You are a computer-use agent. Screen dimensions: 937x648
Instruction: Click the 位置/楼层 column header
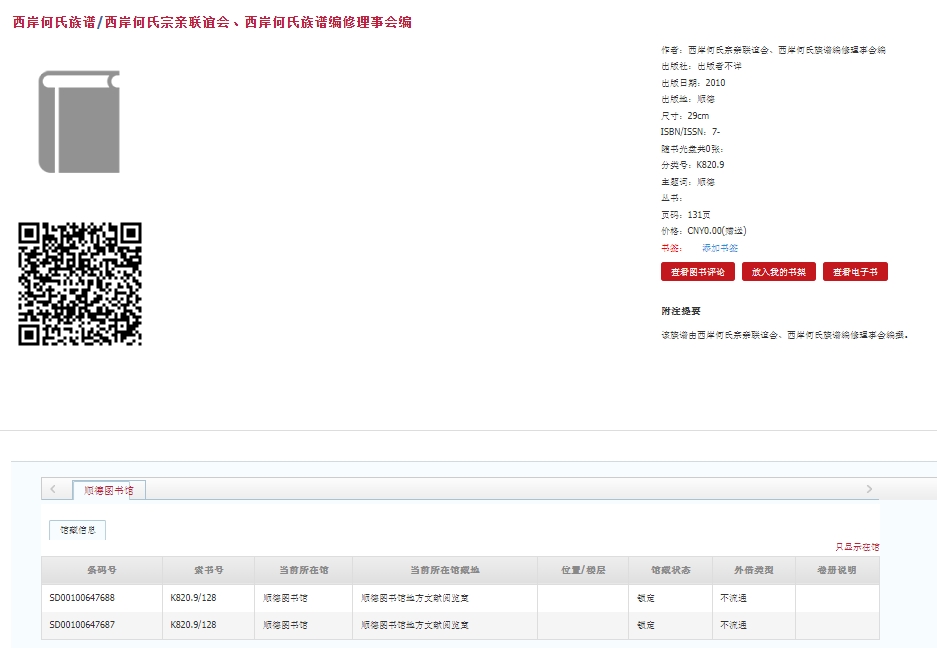[583, 570]
